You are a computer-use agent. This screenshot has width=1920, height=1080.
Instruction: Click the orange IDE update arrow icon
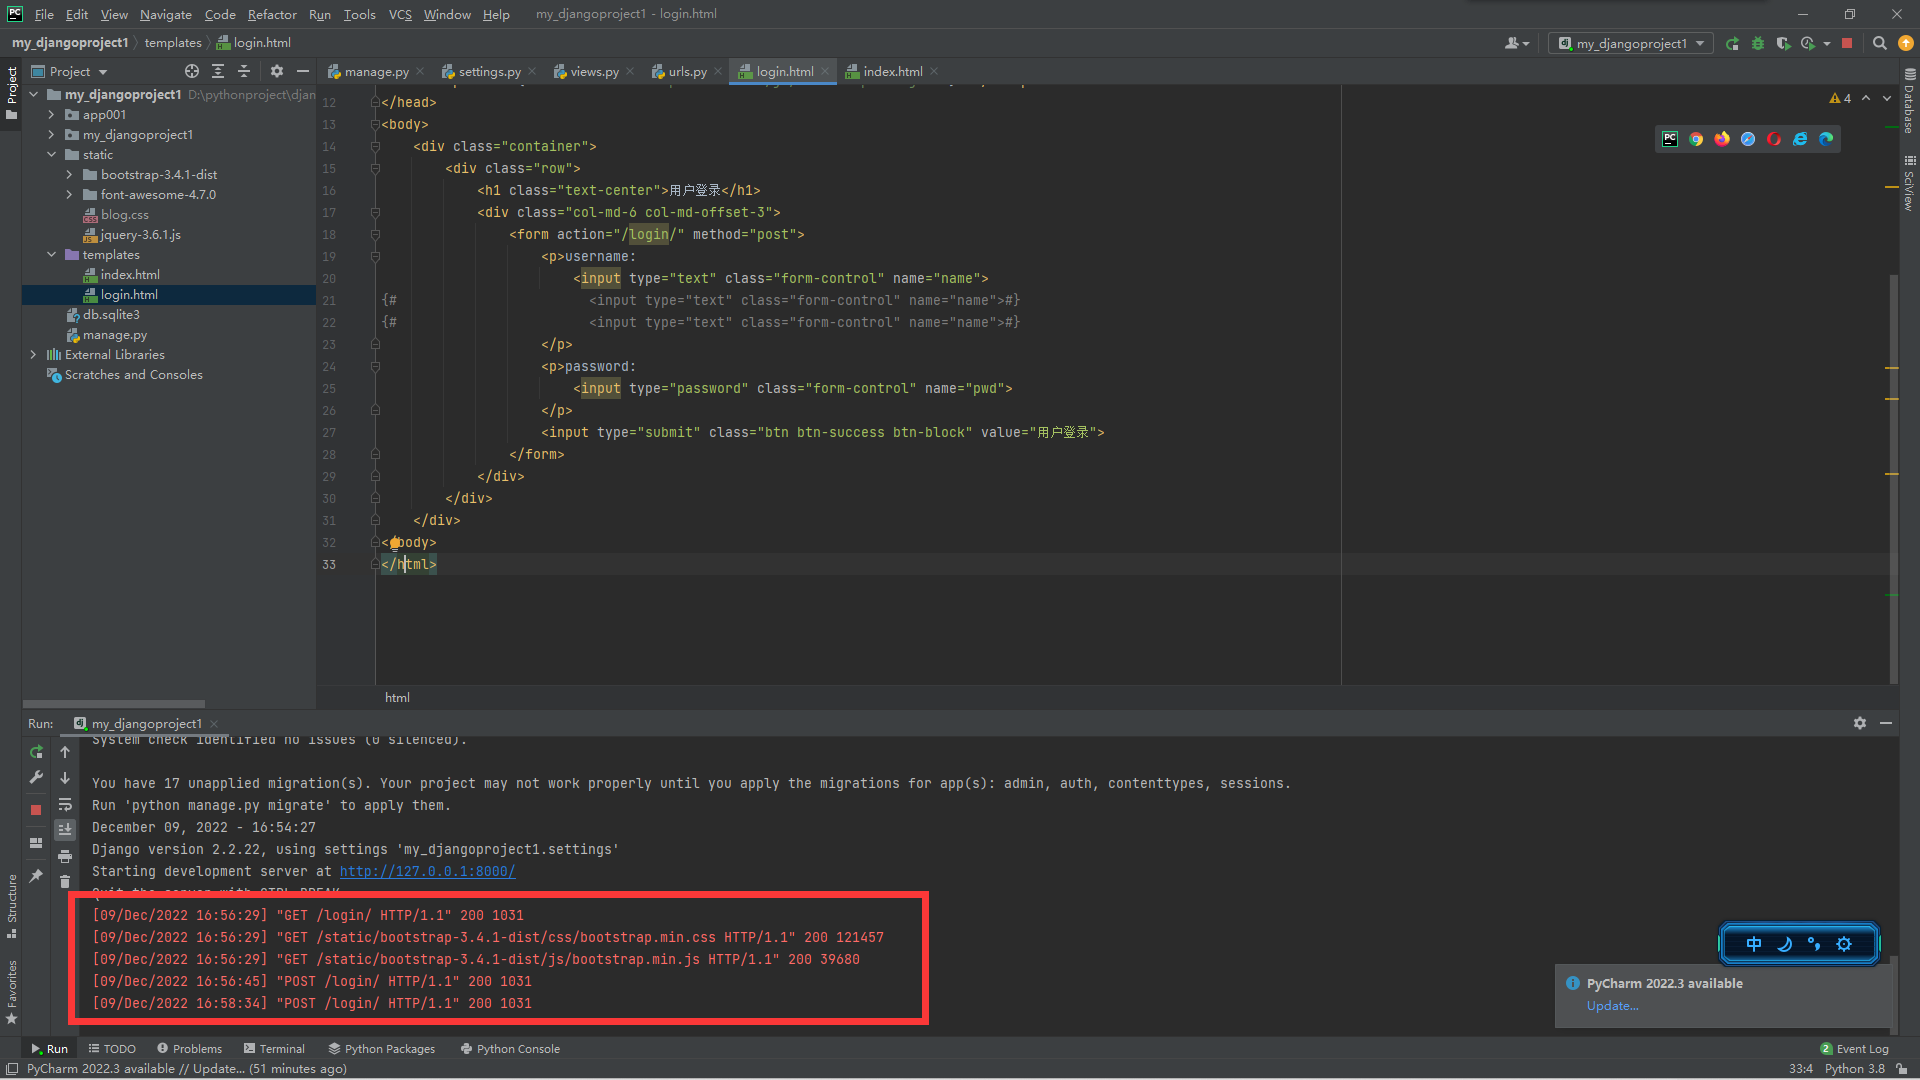click(x=1906, y=43)
